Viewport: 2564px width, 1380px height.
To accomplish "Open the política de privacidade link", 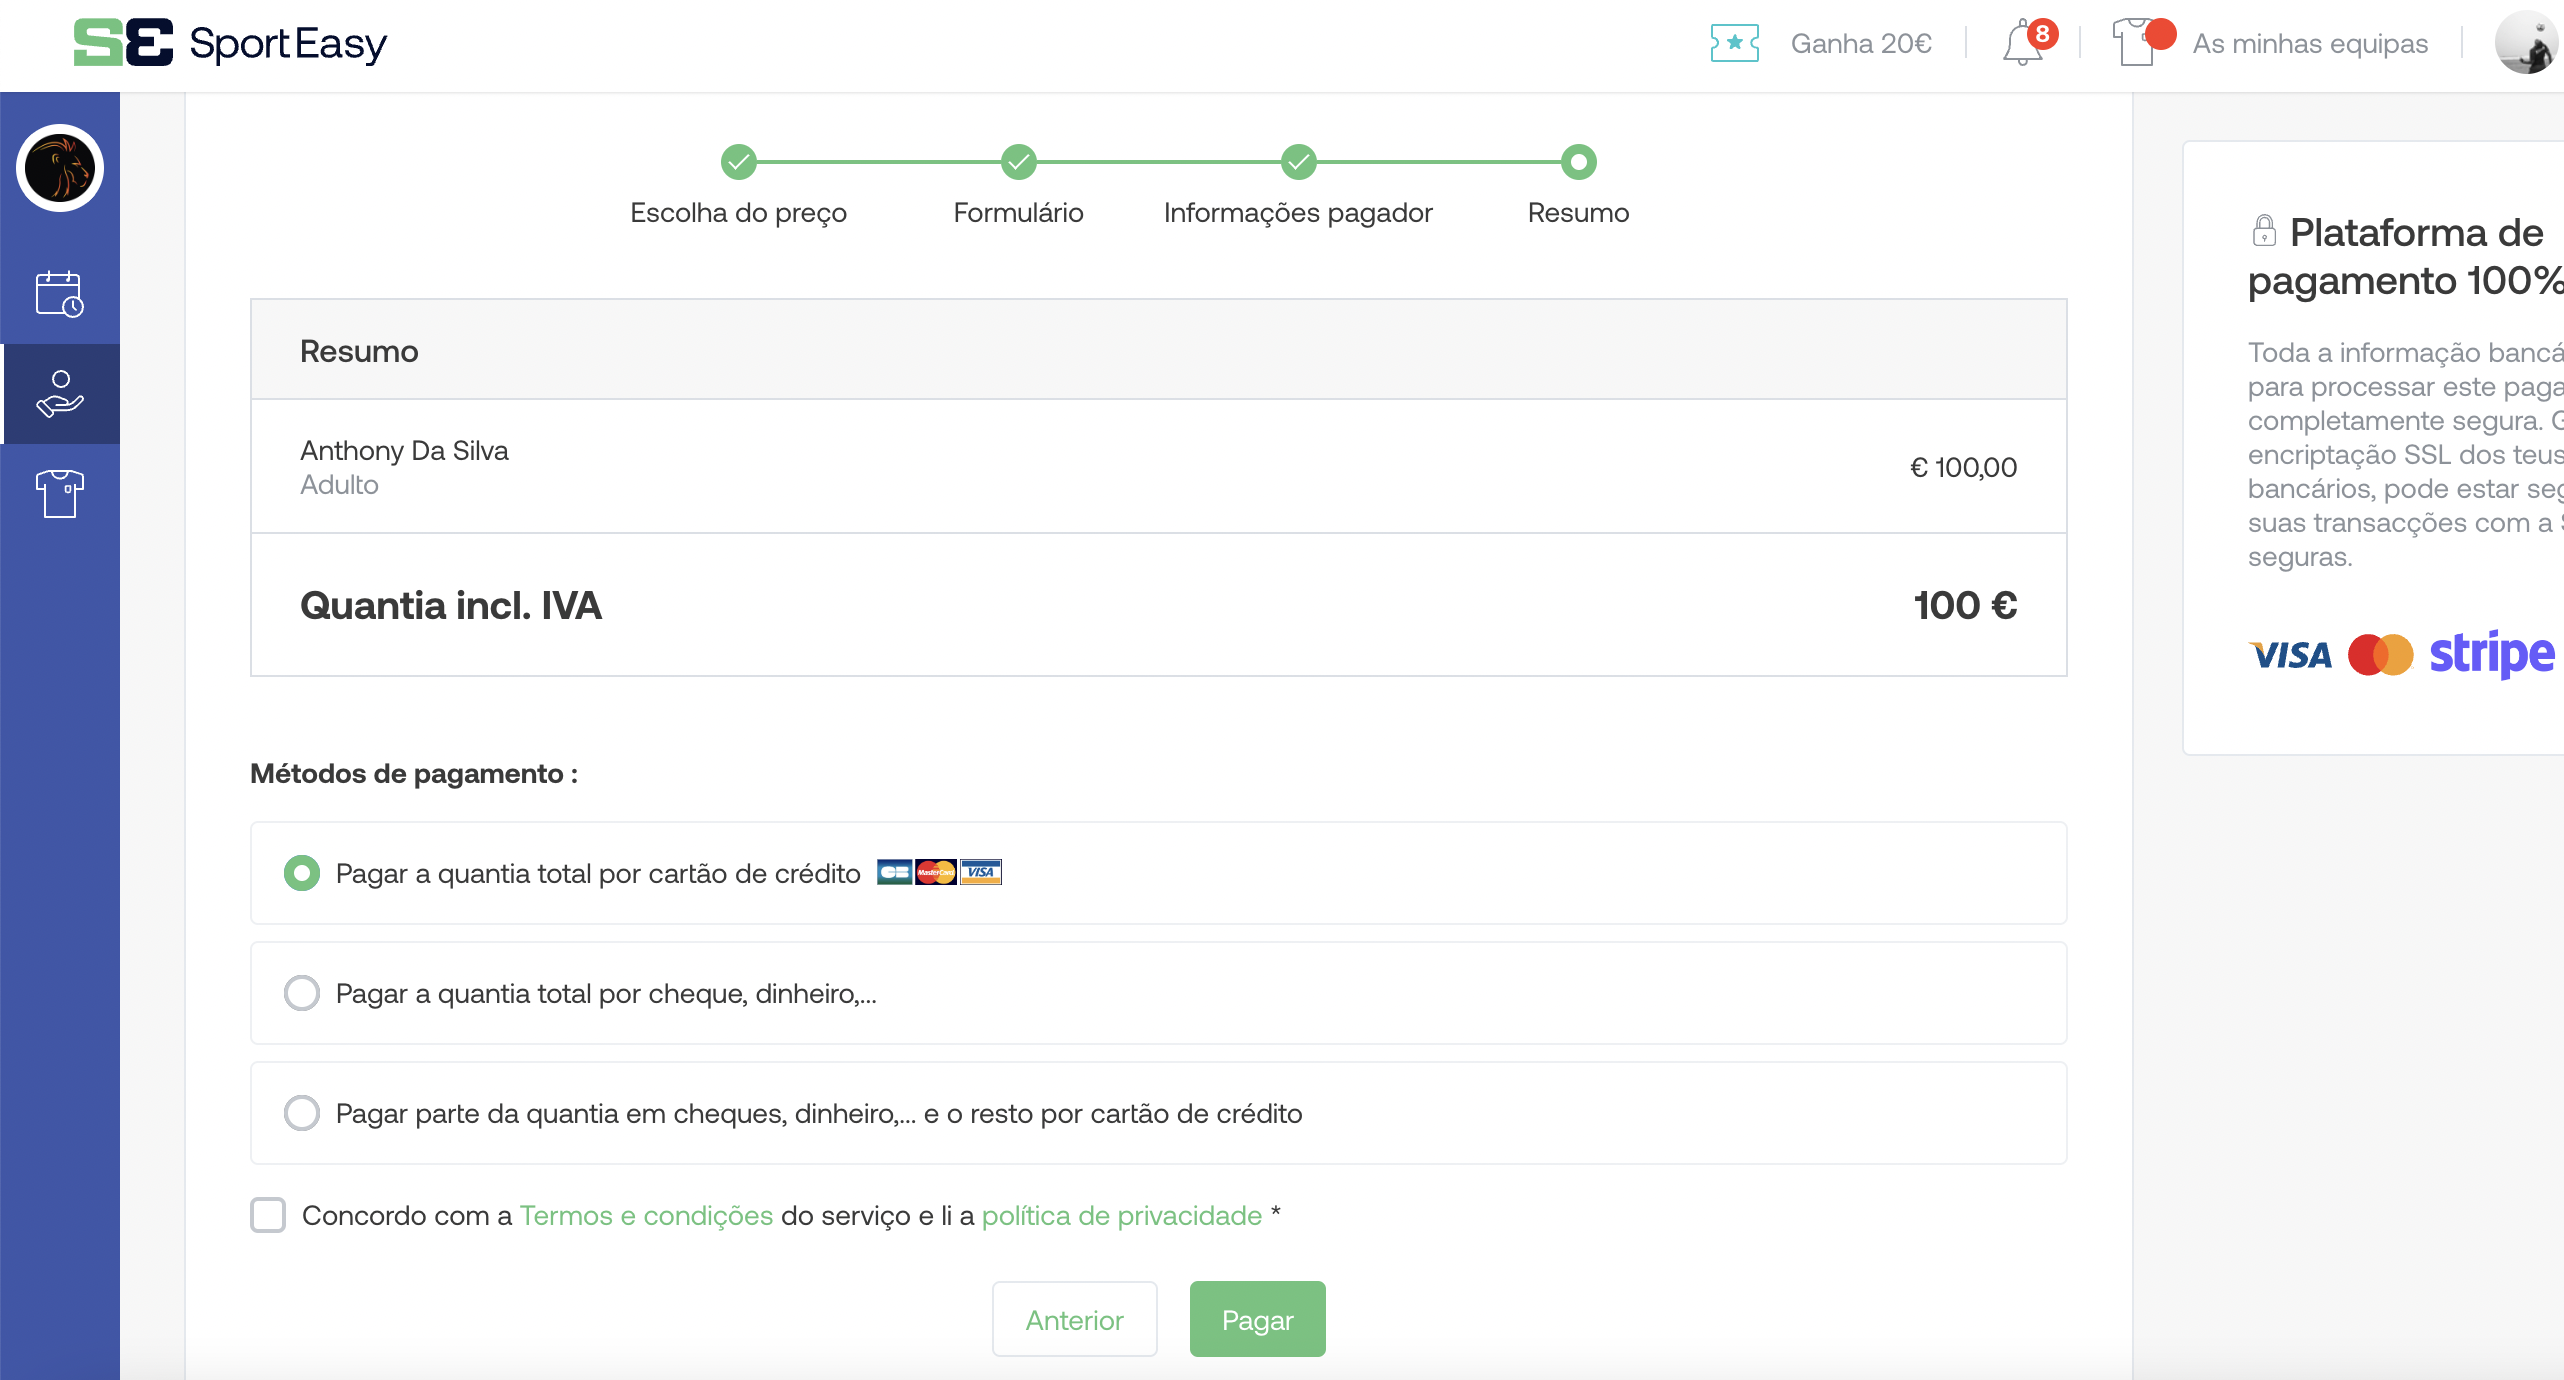I will (1121, 1215).
